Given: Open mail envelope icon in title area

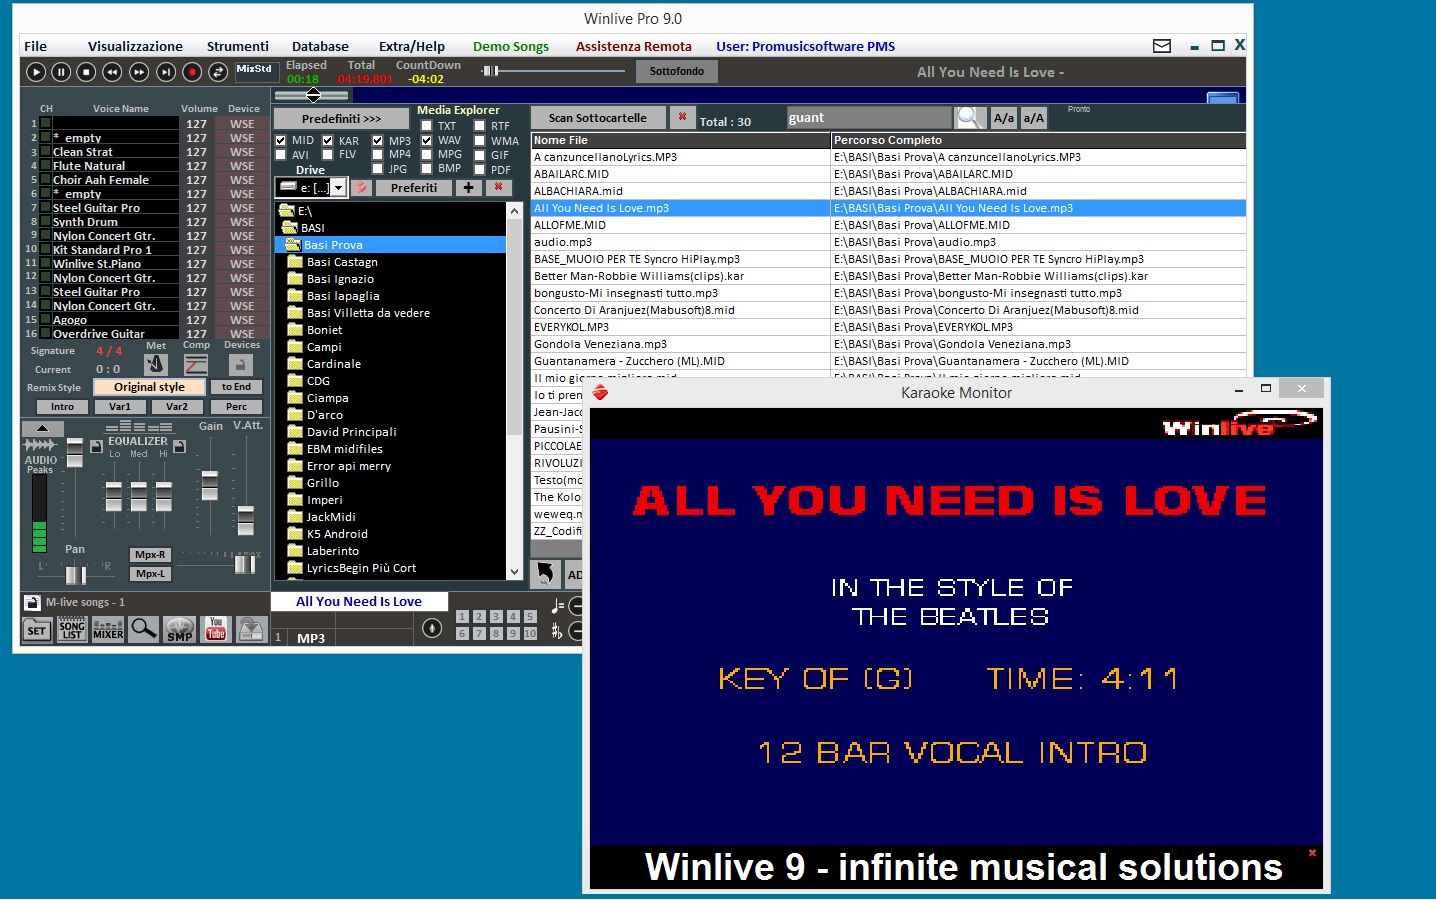Looking at the screenshot, I should pos(1162,46).
